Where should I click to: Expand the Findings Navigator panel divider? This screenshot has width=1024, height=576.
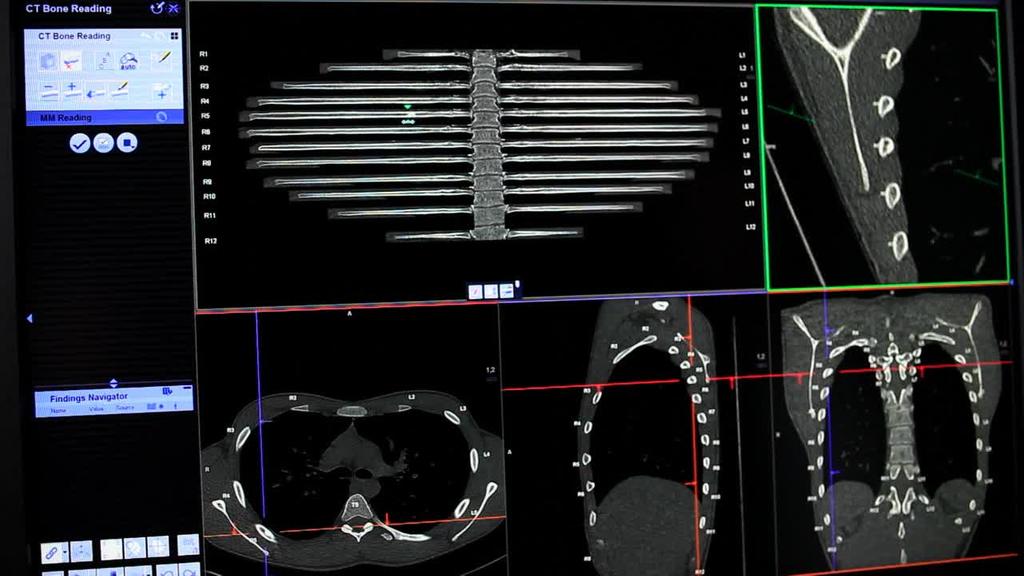113,382
